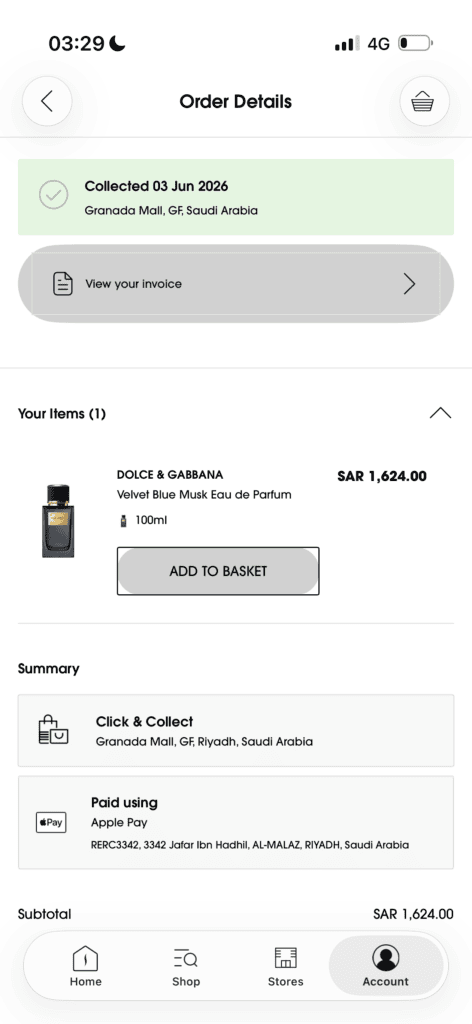Tap the Click & Collect bag icon
472x1024 pixels.
click(53, 729)
